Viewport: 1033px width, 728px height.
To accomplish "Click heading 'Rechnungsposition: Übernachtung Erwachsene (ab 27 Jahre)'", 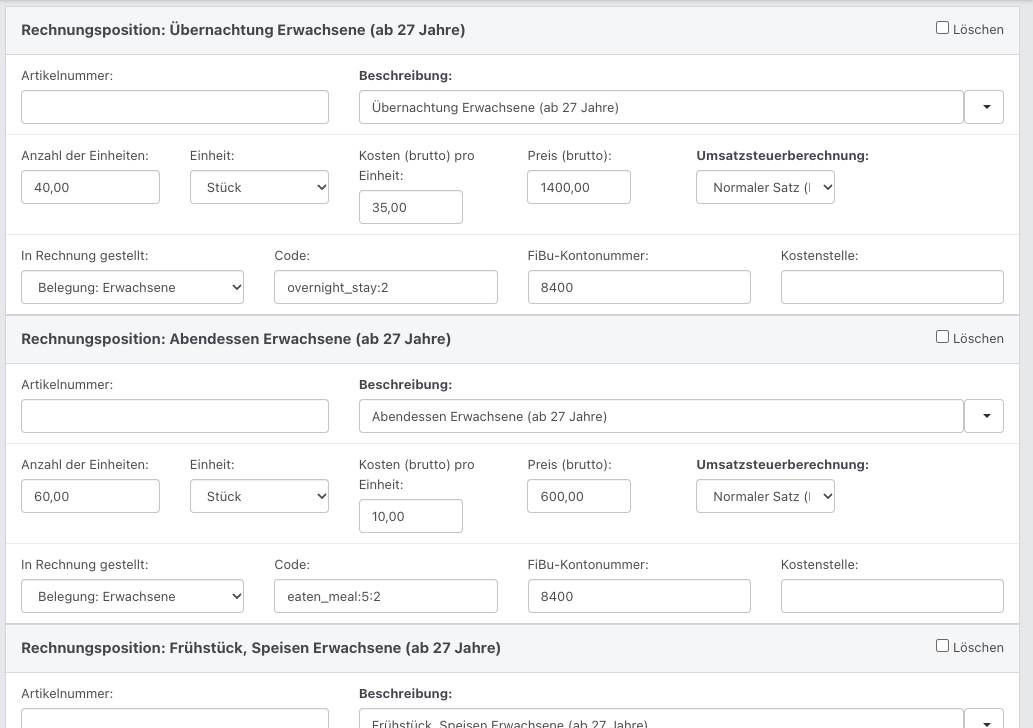I will coord(243,30).
